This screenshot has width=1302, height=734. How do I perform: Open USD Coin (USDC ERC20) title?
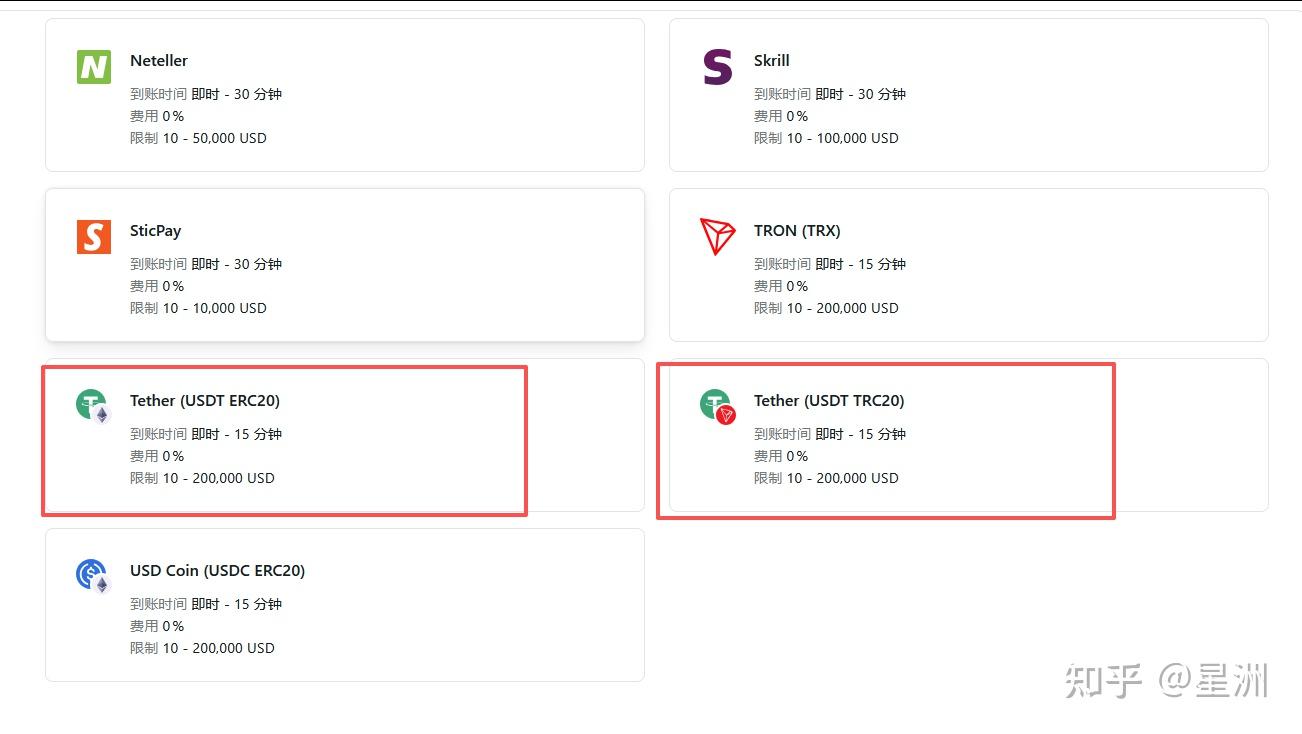pos(217,571)
